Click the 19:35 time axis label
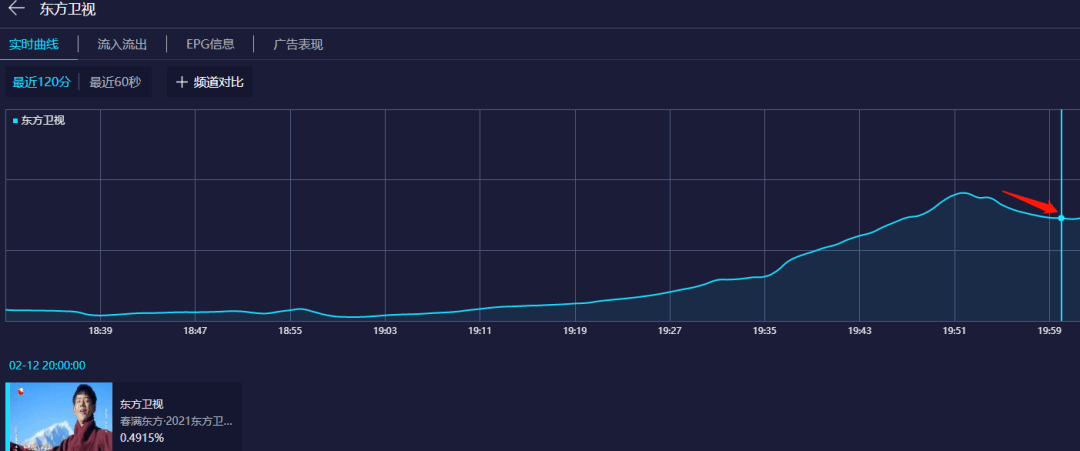This screenshot has height=451, width=1080. 765,331
